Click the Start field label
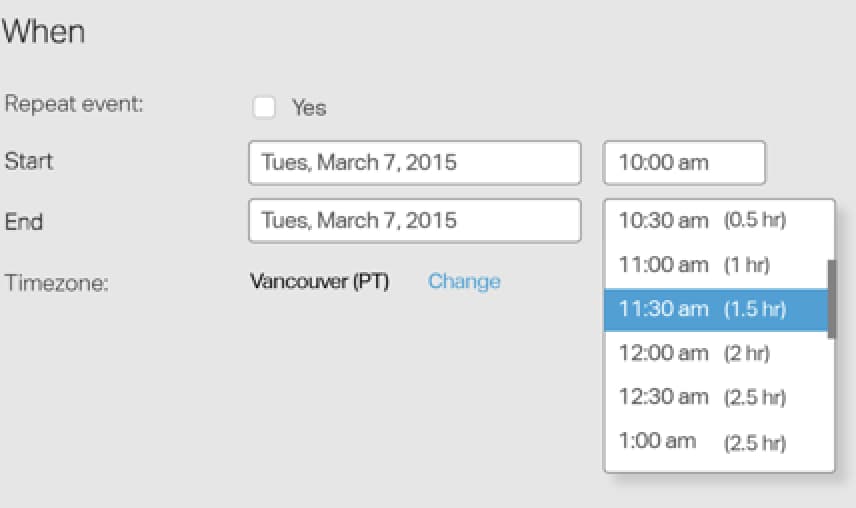 (29, 161)
